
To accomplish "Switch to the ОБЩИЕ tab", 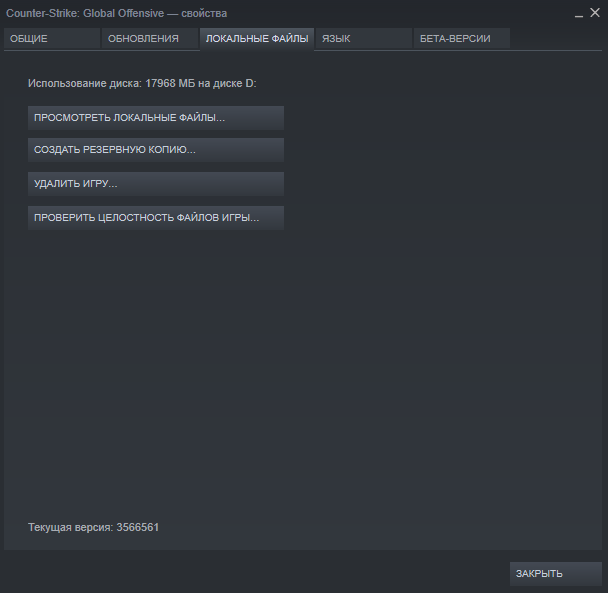I will click(52, 38).
